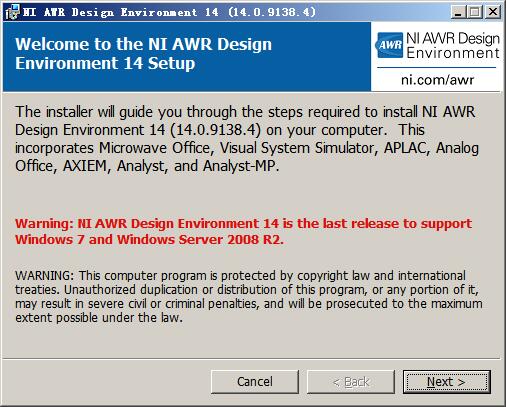
Task: Click the maximize window icon
Action: (475, 12)
